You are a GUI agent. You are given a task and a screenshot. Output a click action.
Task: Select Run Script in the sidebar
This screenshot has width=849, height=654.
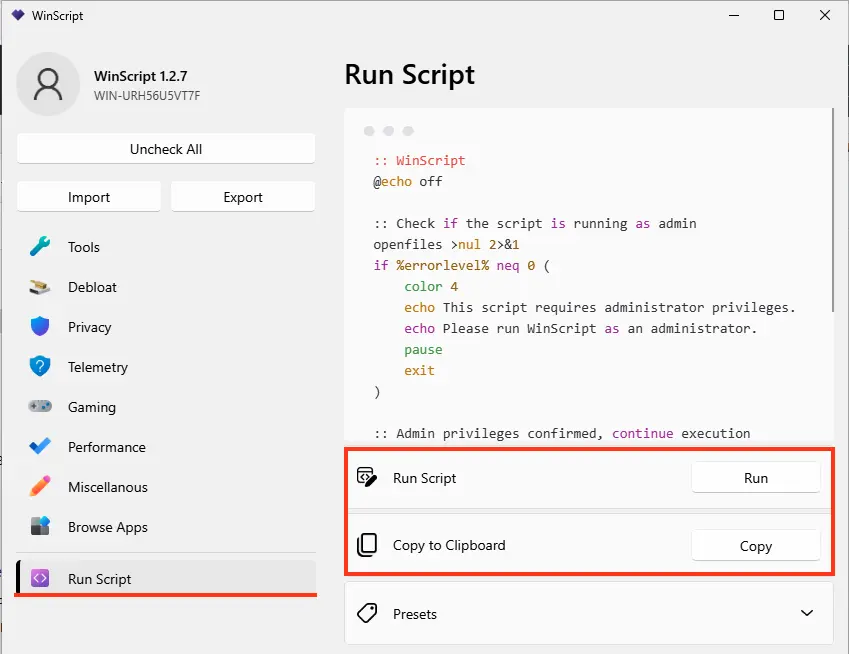click(166, 578)
